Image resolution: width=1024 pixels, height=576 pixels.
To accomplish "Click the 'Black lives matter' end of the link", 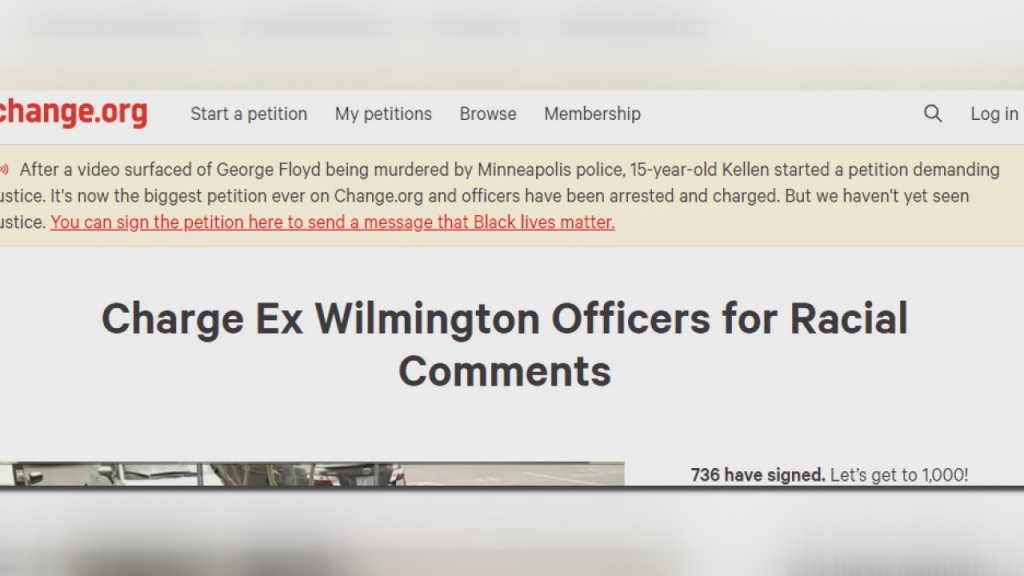I will [x=544, y=222].
